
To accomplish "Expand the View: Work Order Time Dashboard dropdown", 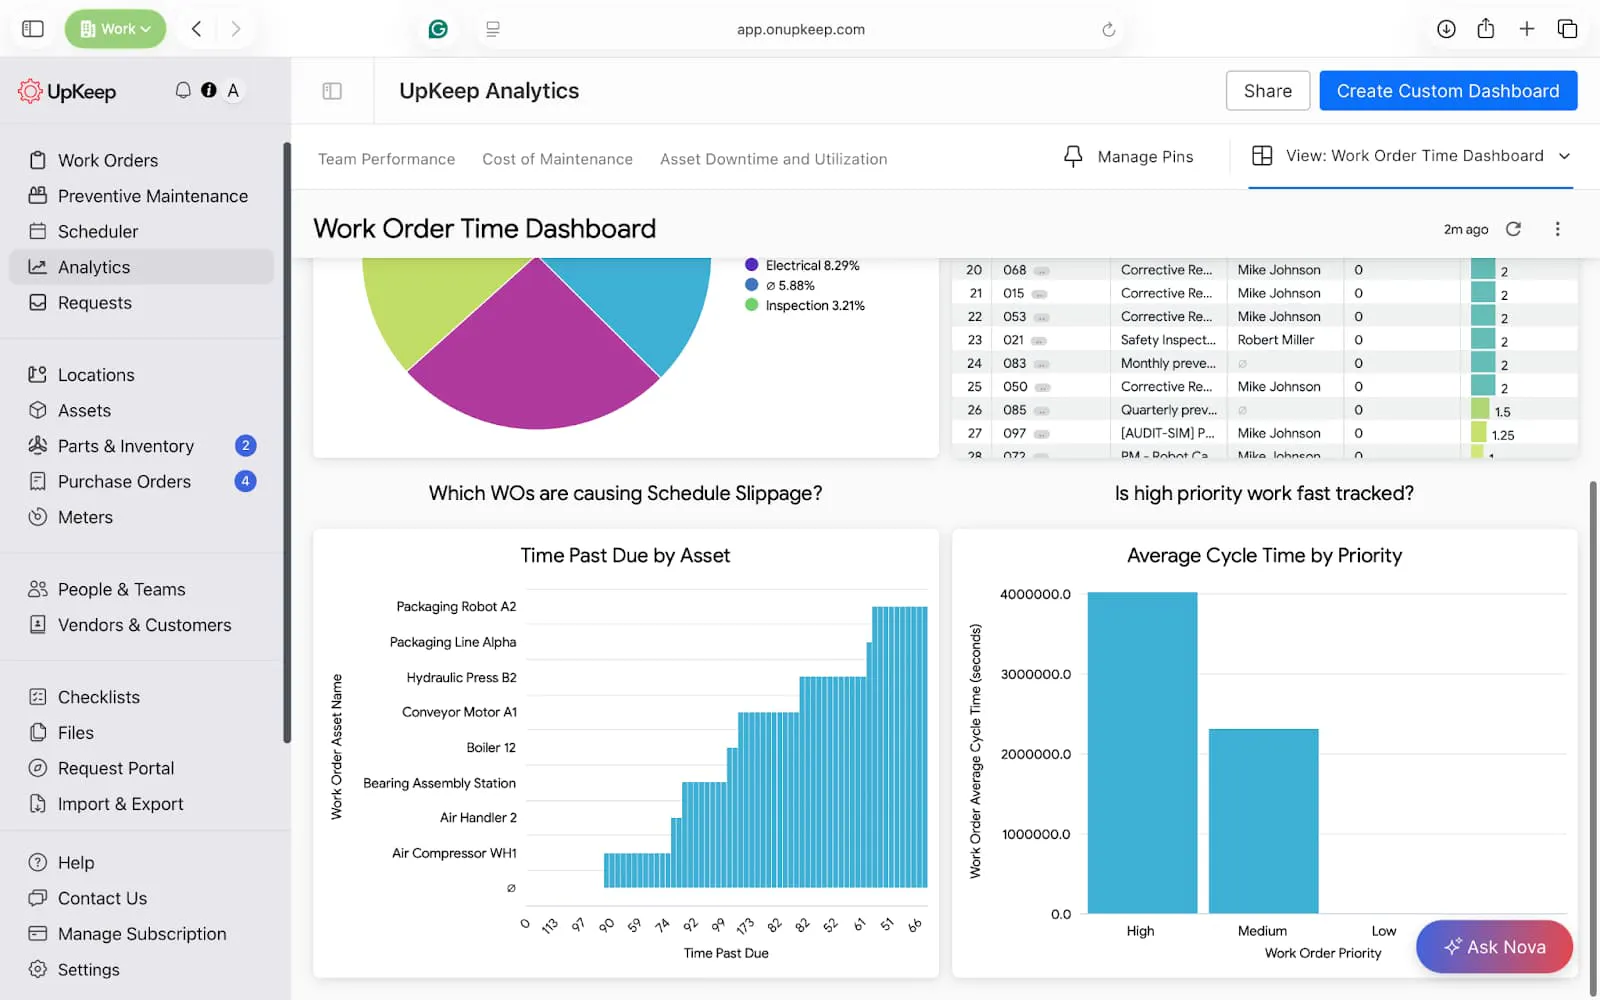I will pyautogui.click(x=1411, y=156).
